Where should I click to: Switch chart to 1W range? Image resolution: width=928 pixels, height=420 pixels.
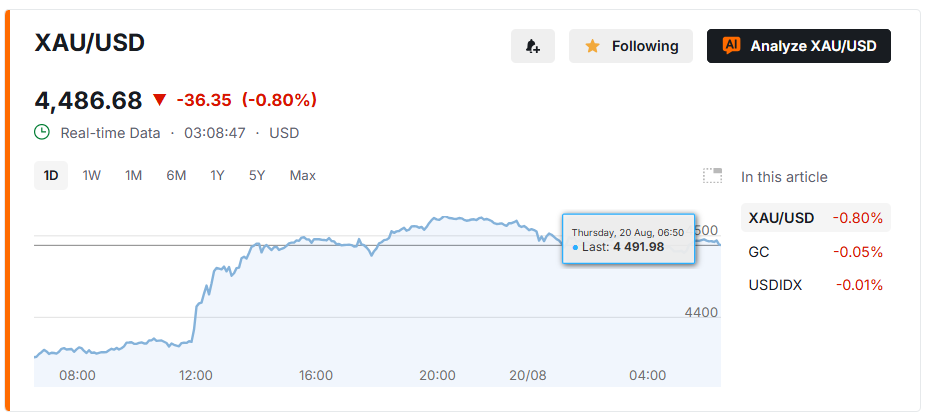pyautogui.click(x=92, y=176)
